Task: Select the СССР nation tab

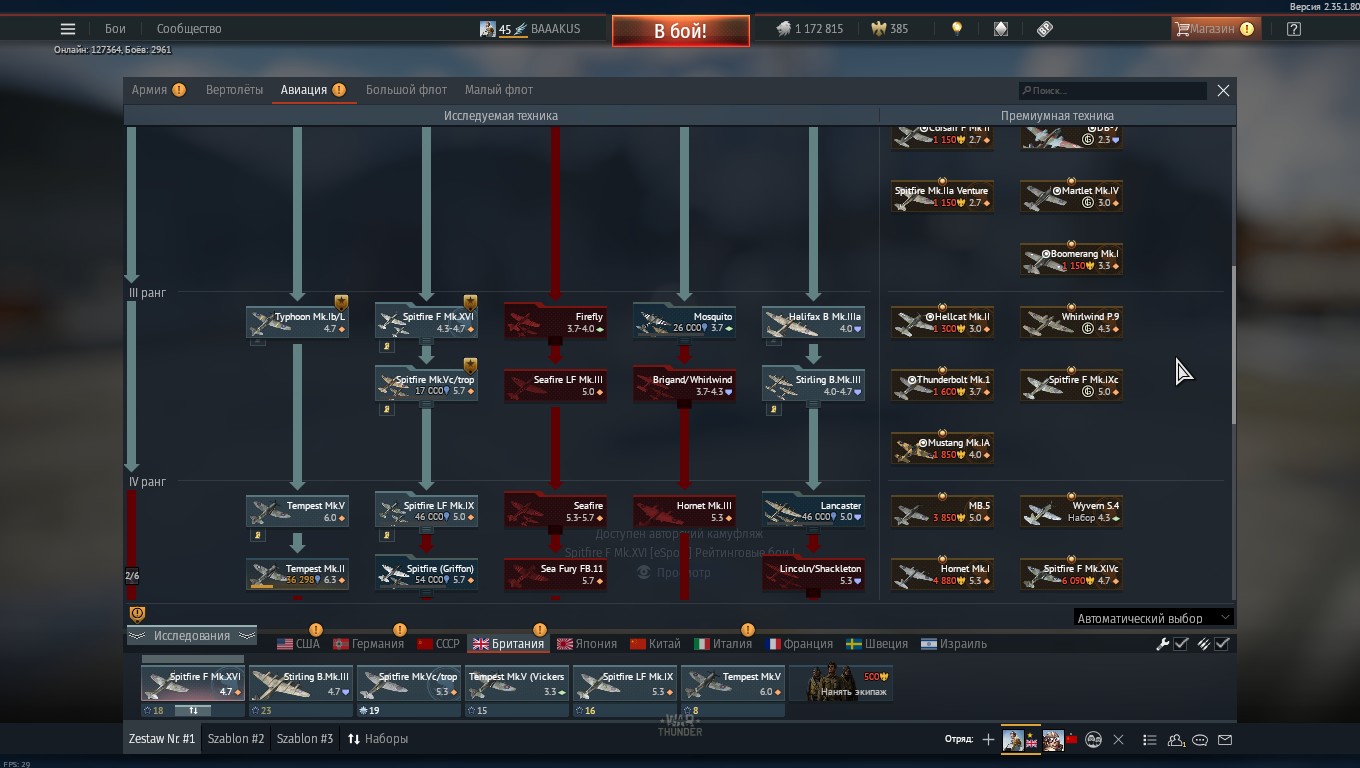Action: (x=438, y=644)
